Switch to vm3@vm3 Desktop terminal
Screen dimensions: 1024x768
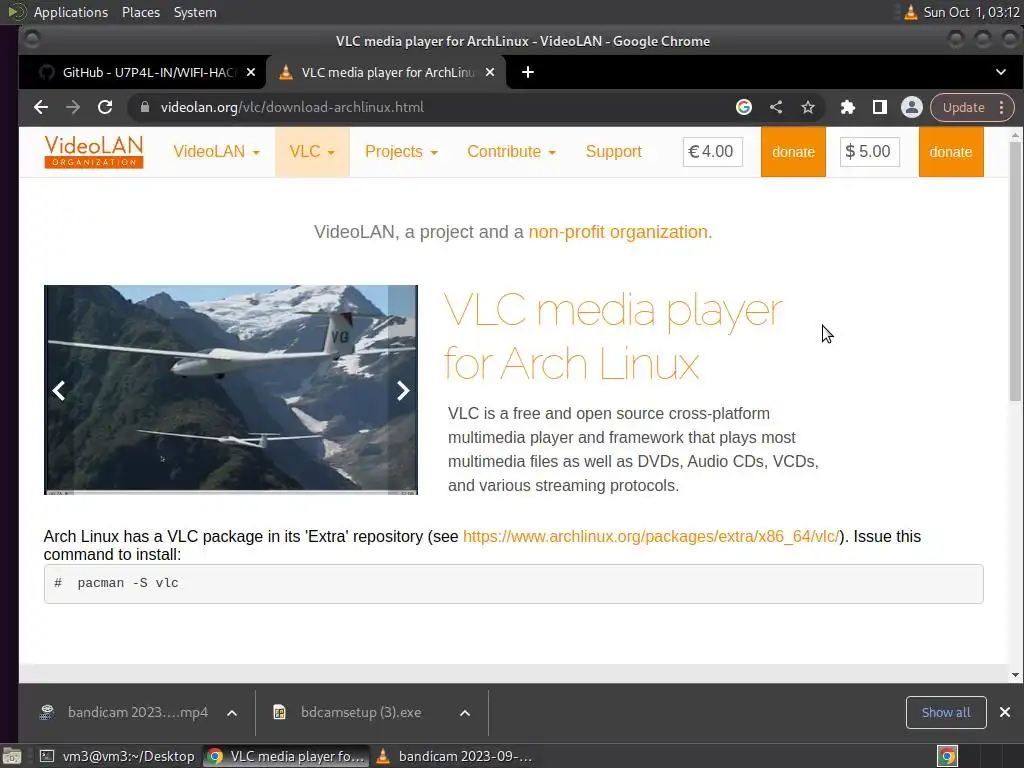pos(117,756)
